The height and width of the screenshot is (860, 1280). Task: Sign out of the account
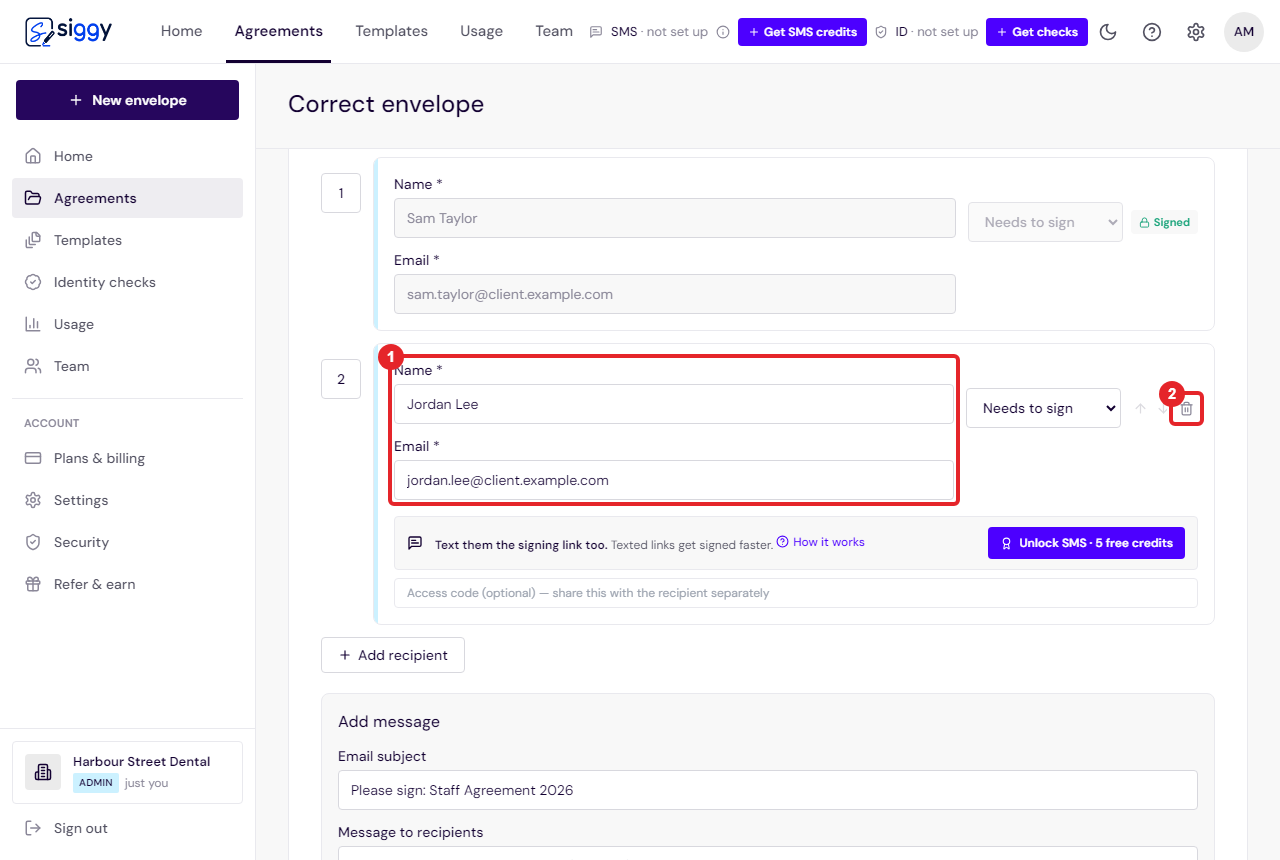(127, 828)
